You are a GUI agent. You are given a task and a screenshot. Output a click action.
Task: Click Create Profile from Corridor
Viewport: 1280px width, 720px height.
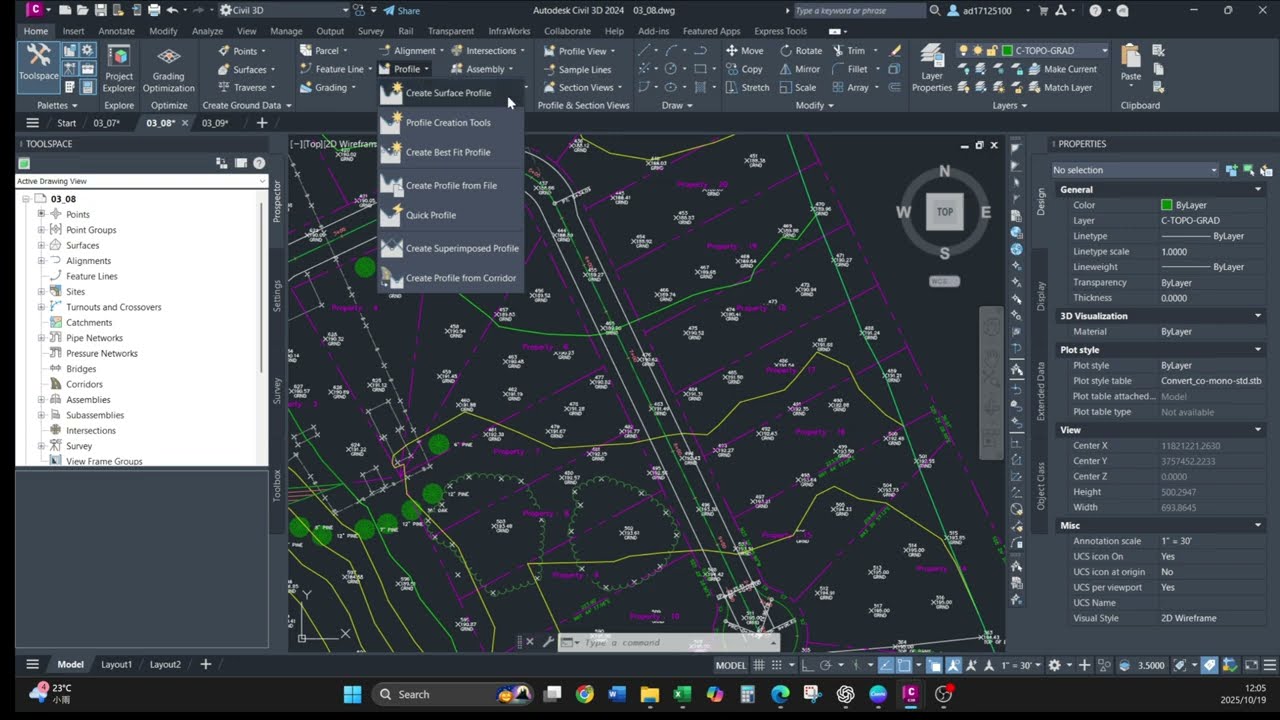coord(450,278)
